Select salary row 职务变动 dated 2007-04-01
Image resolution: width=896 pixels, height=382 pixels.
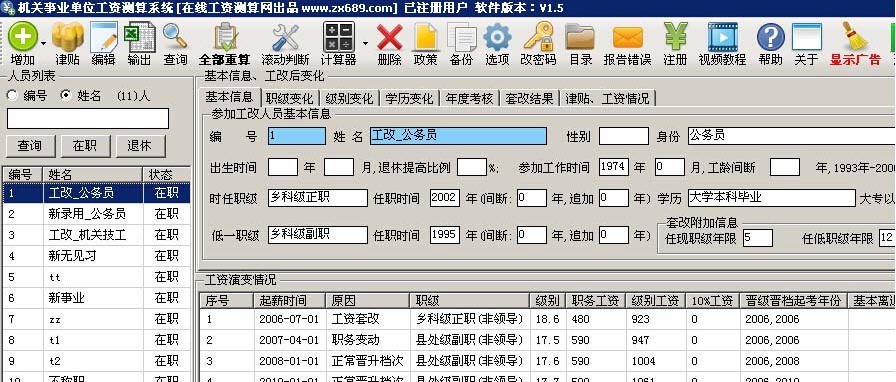(x=547, y=340)
